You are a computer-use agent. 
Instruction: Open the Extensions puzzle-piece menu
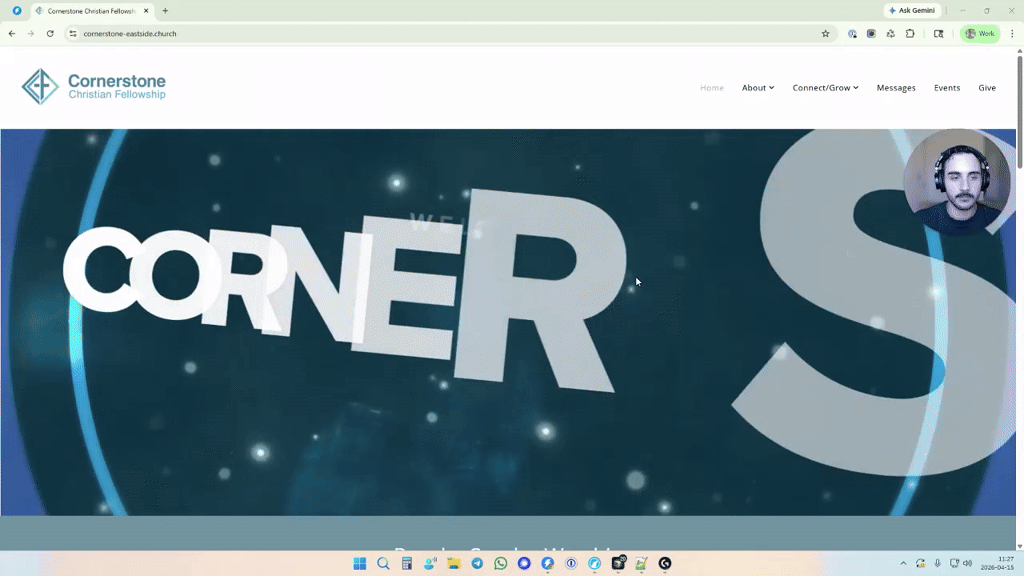[910, 33]
